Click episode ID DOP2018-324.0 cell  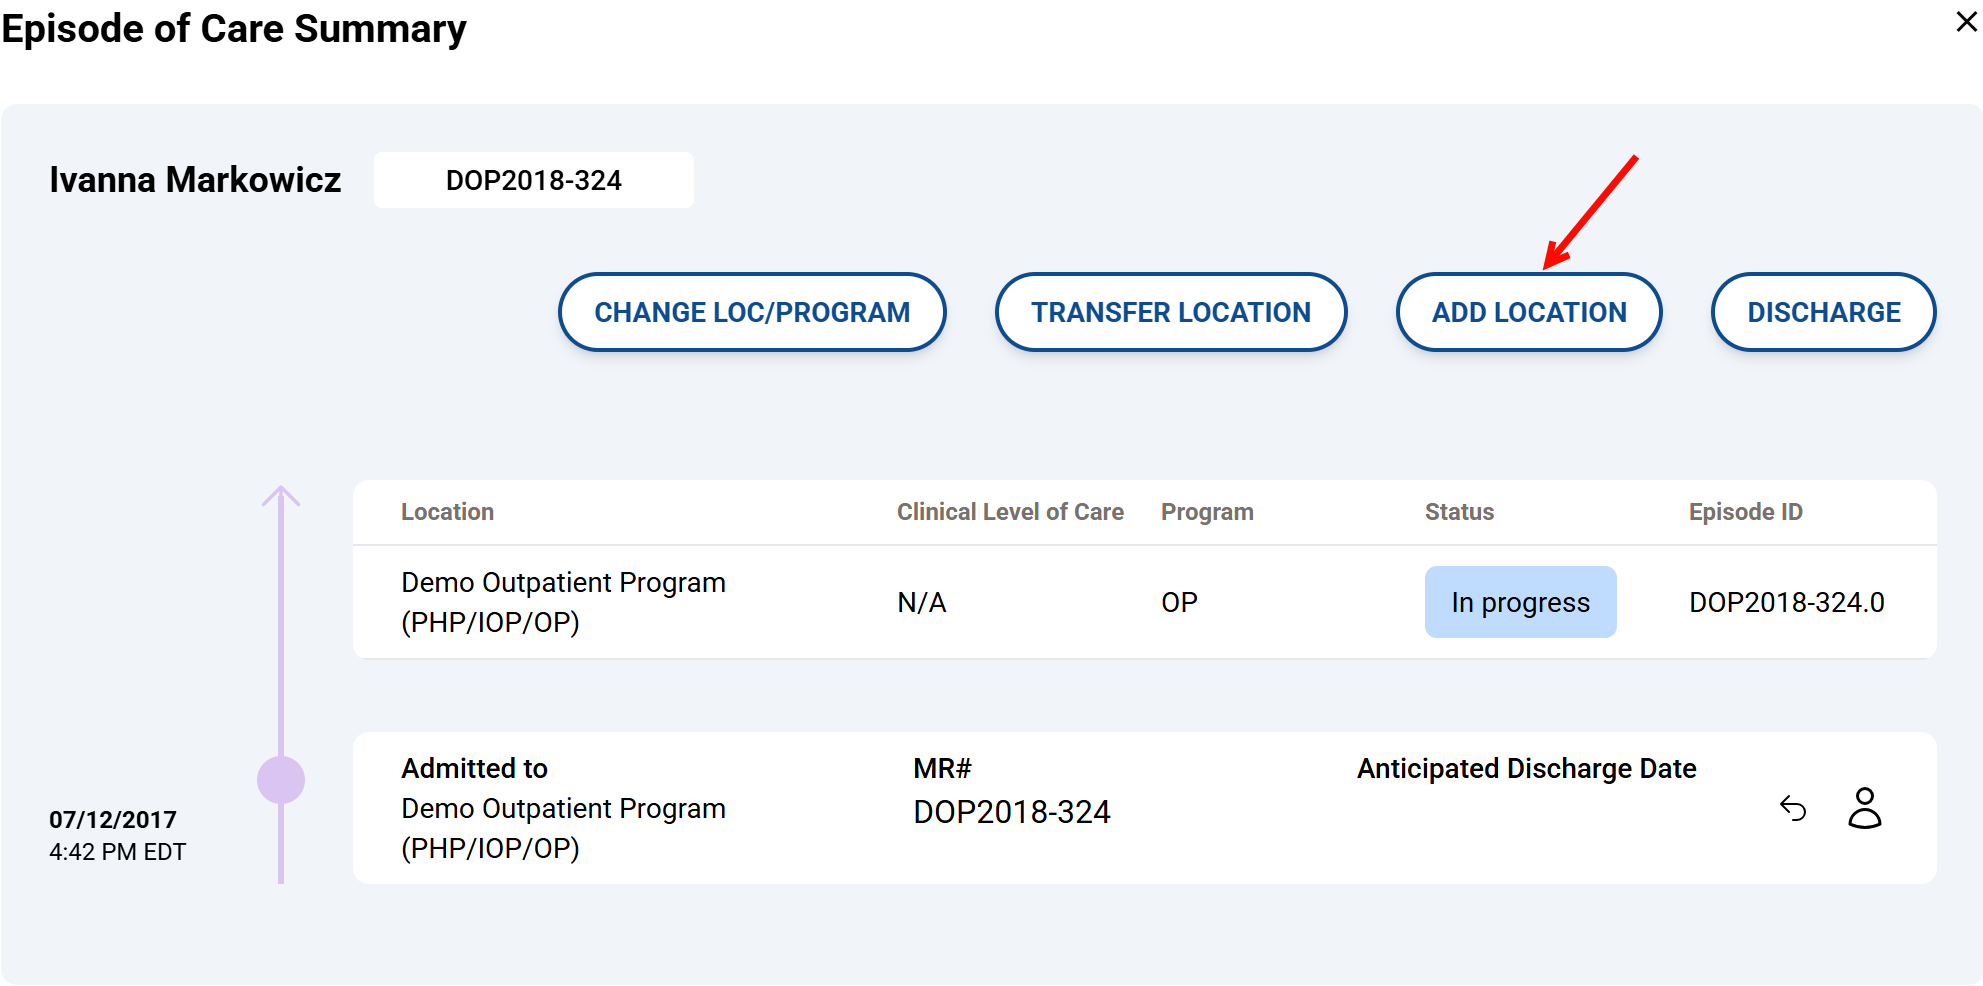(x=1786, y=602)
